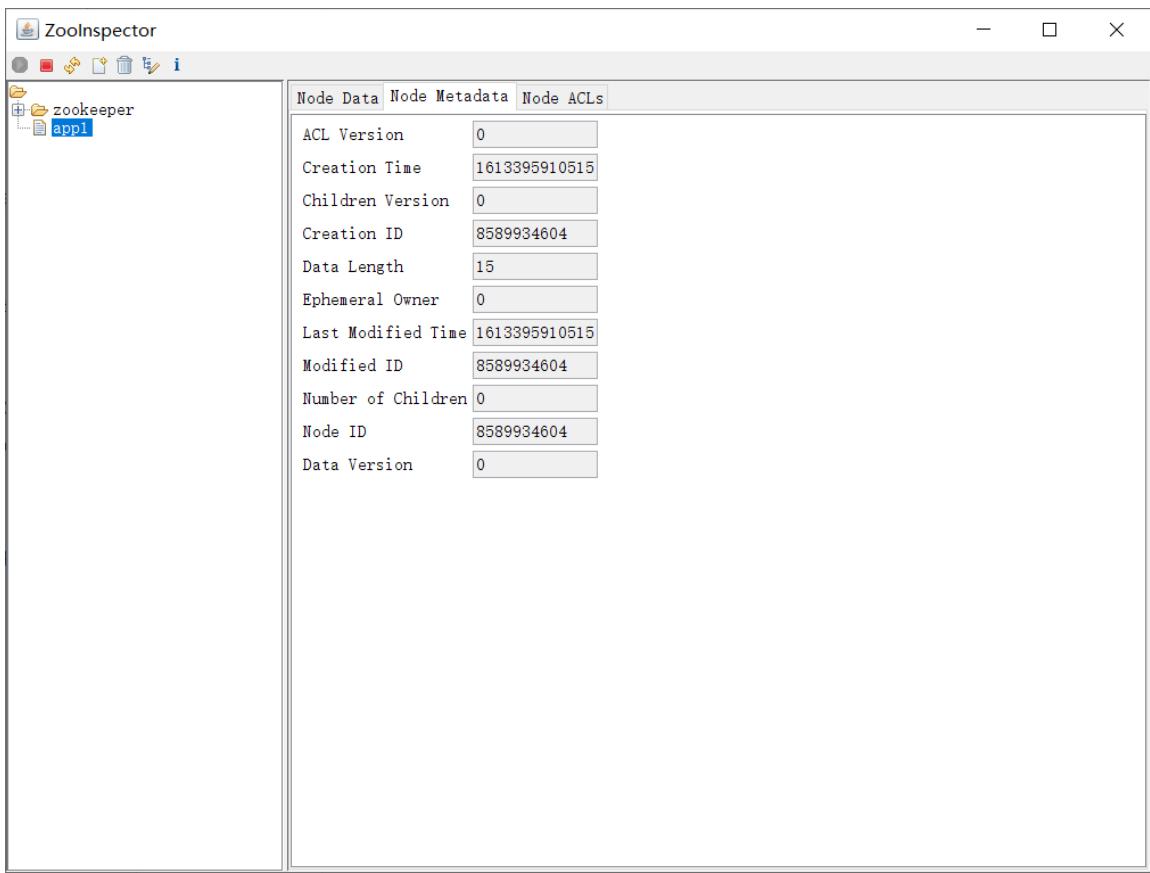Open the Change Node Viewers icon

(x=150, y=65)
